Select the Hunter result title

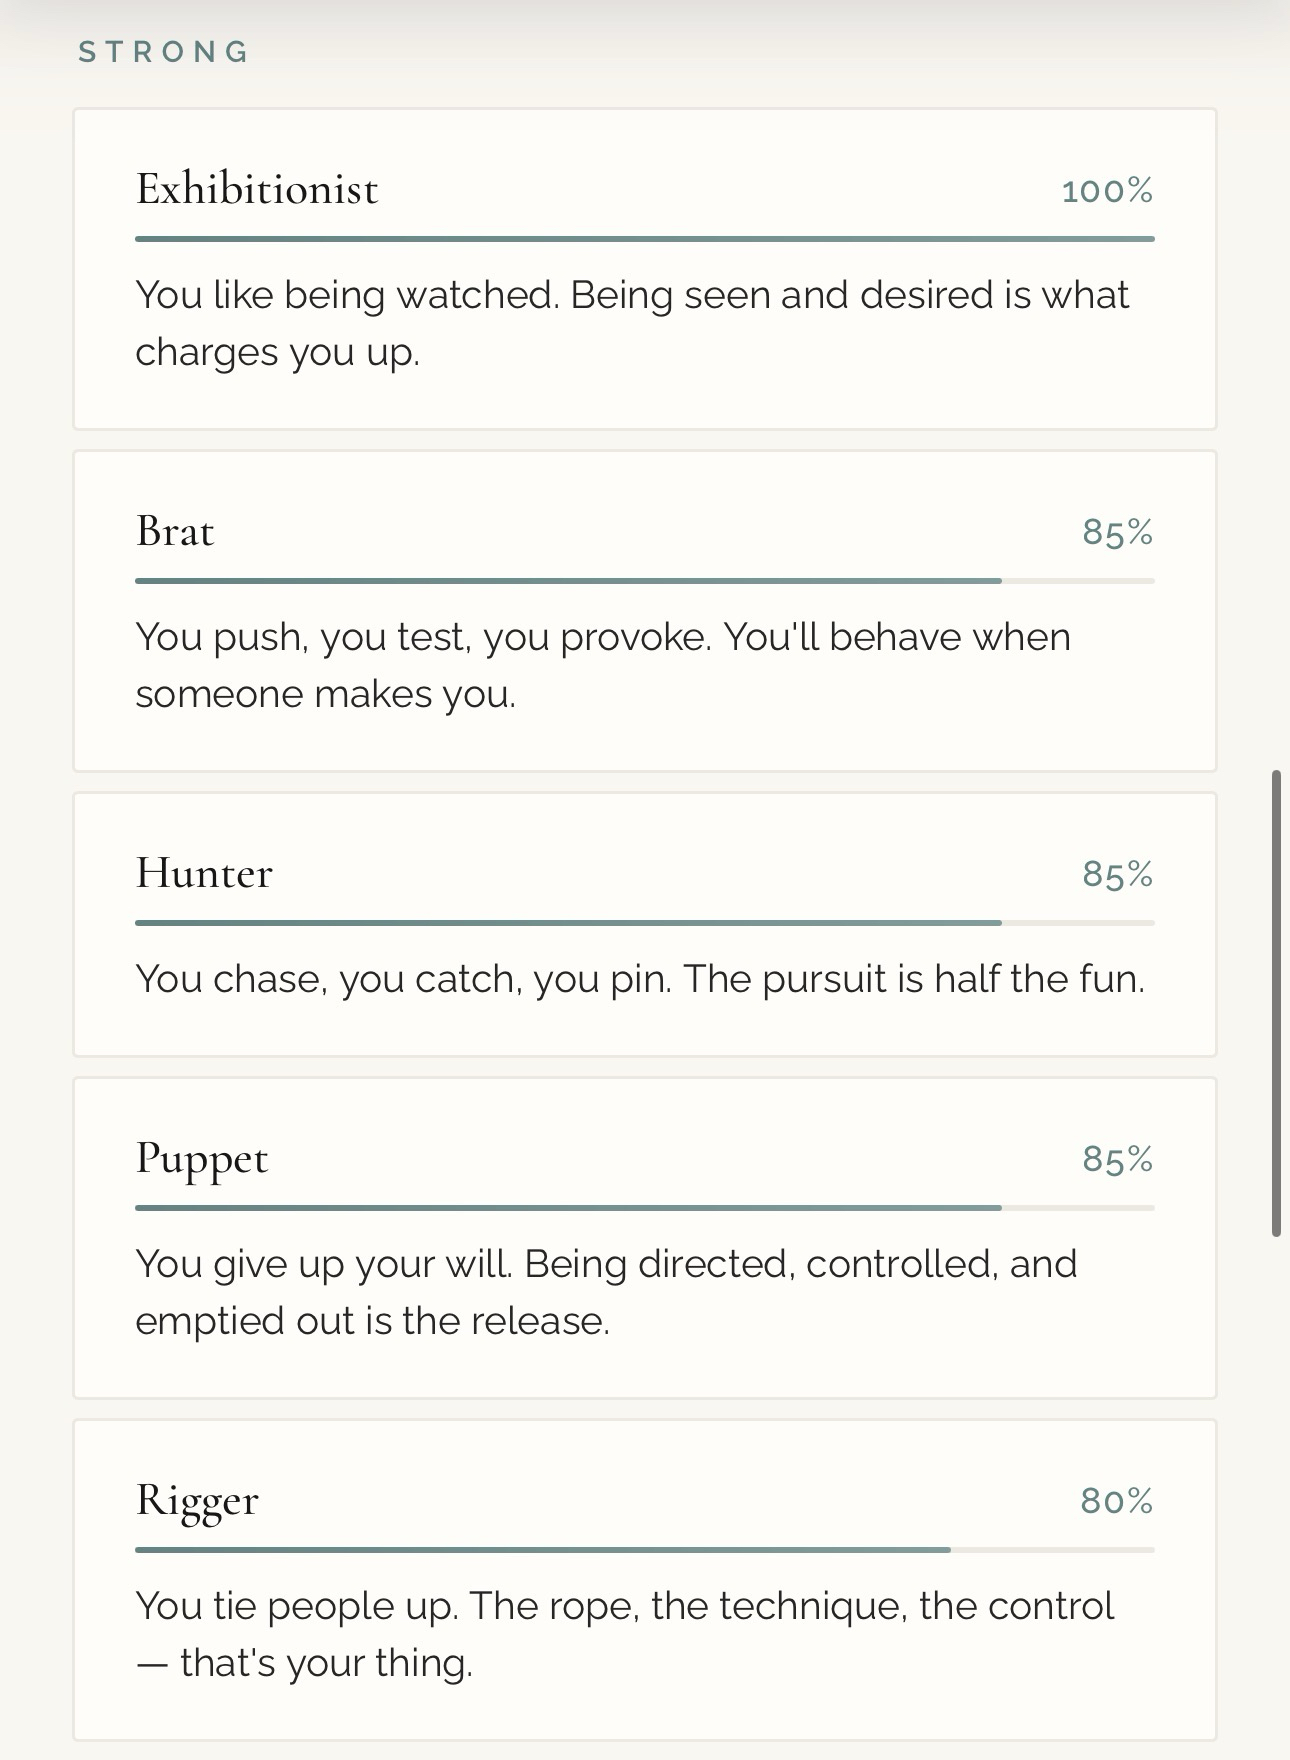(204, 873)
